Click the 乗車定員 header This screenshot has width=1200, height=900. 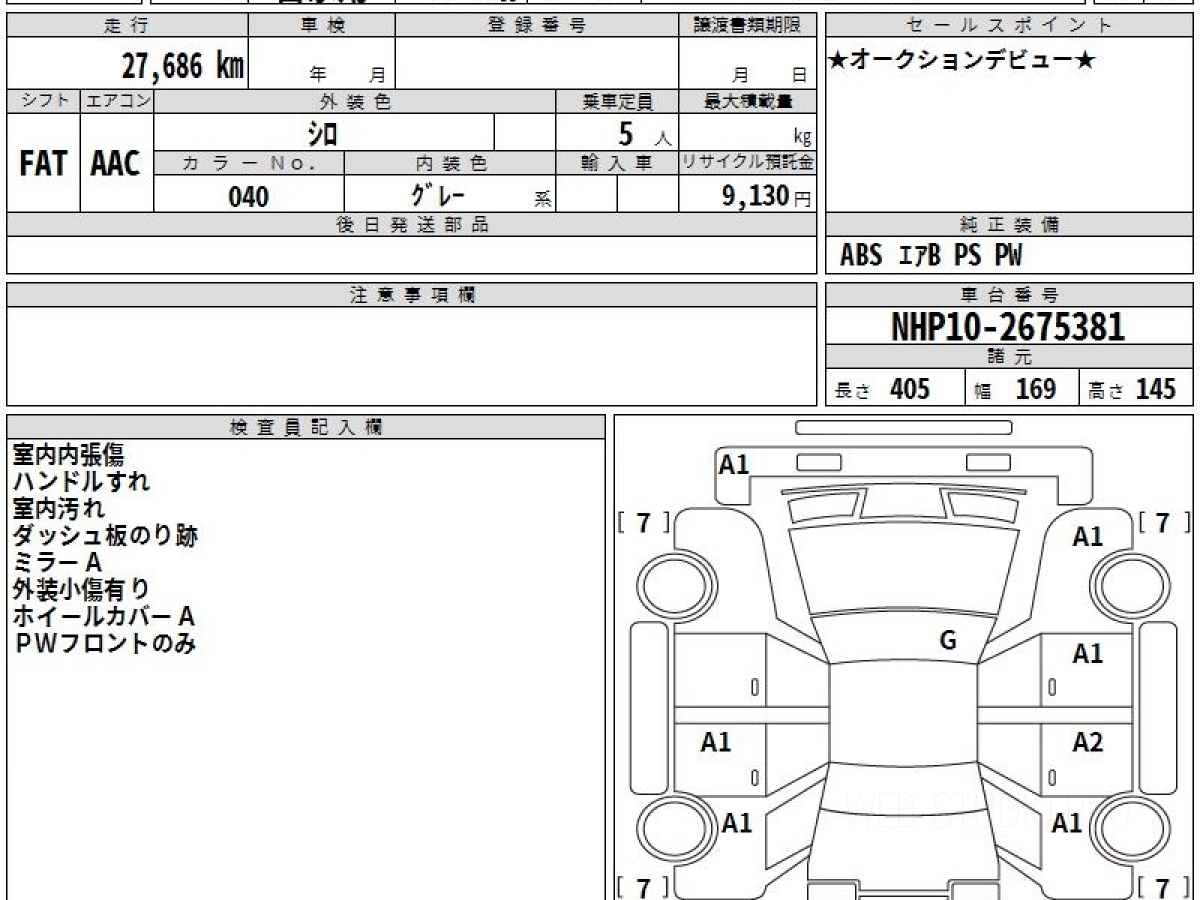pos(617,101)
